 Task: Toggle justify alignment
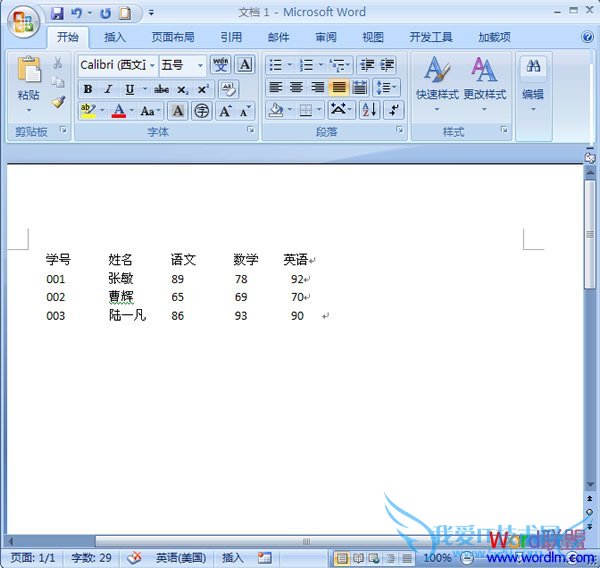338,87
